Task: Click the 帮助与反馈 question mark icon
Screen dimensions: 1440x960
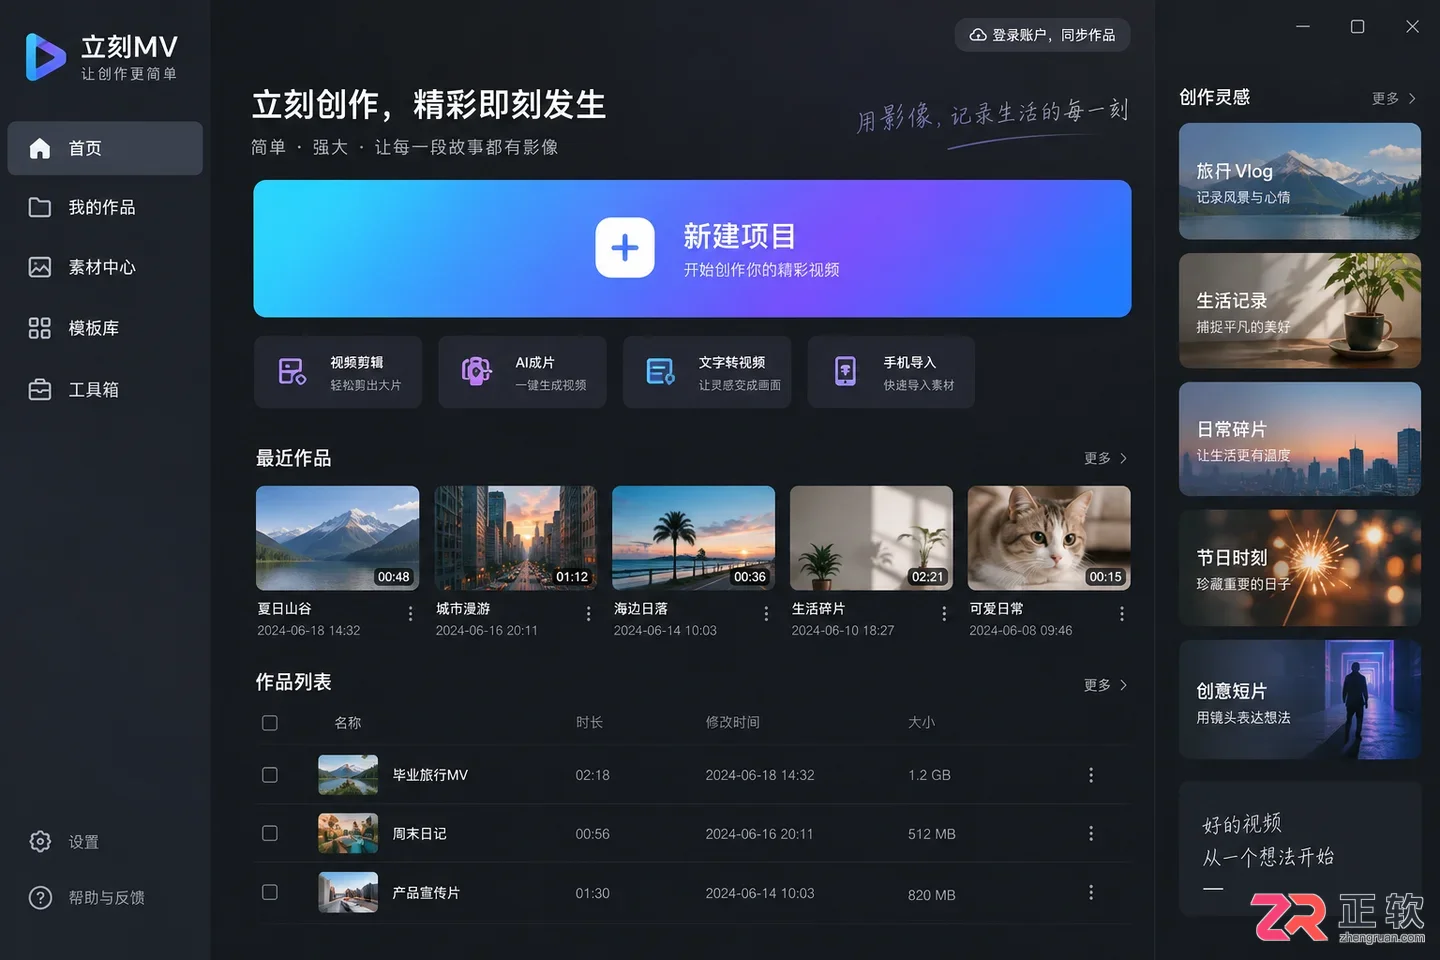Action: click(40, 898)
